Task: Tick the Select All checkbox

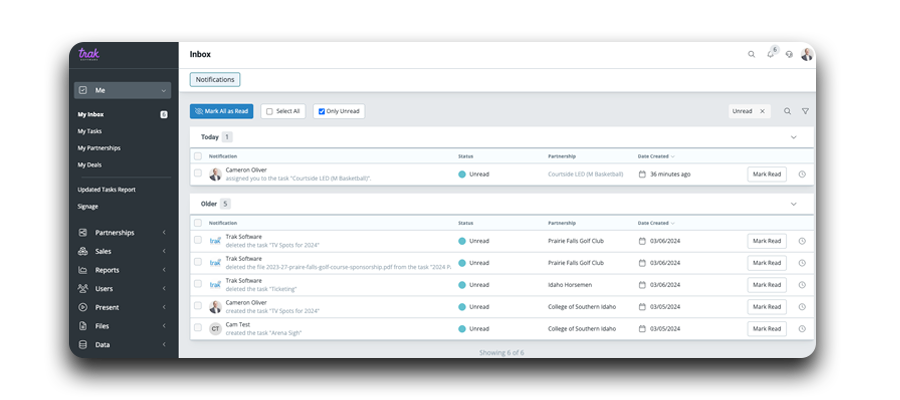Action: click(x=269, y=111)
